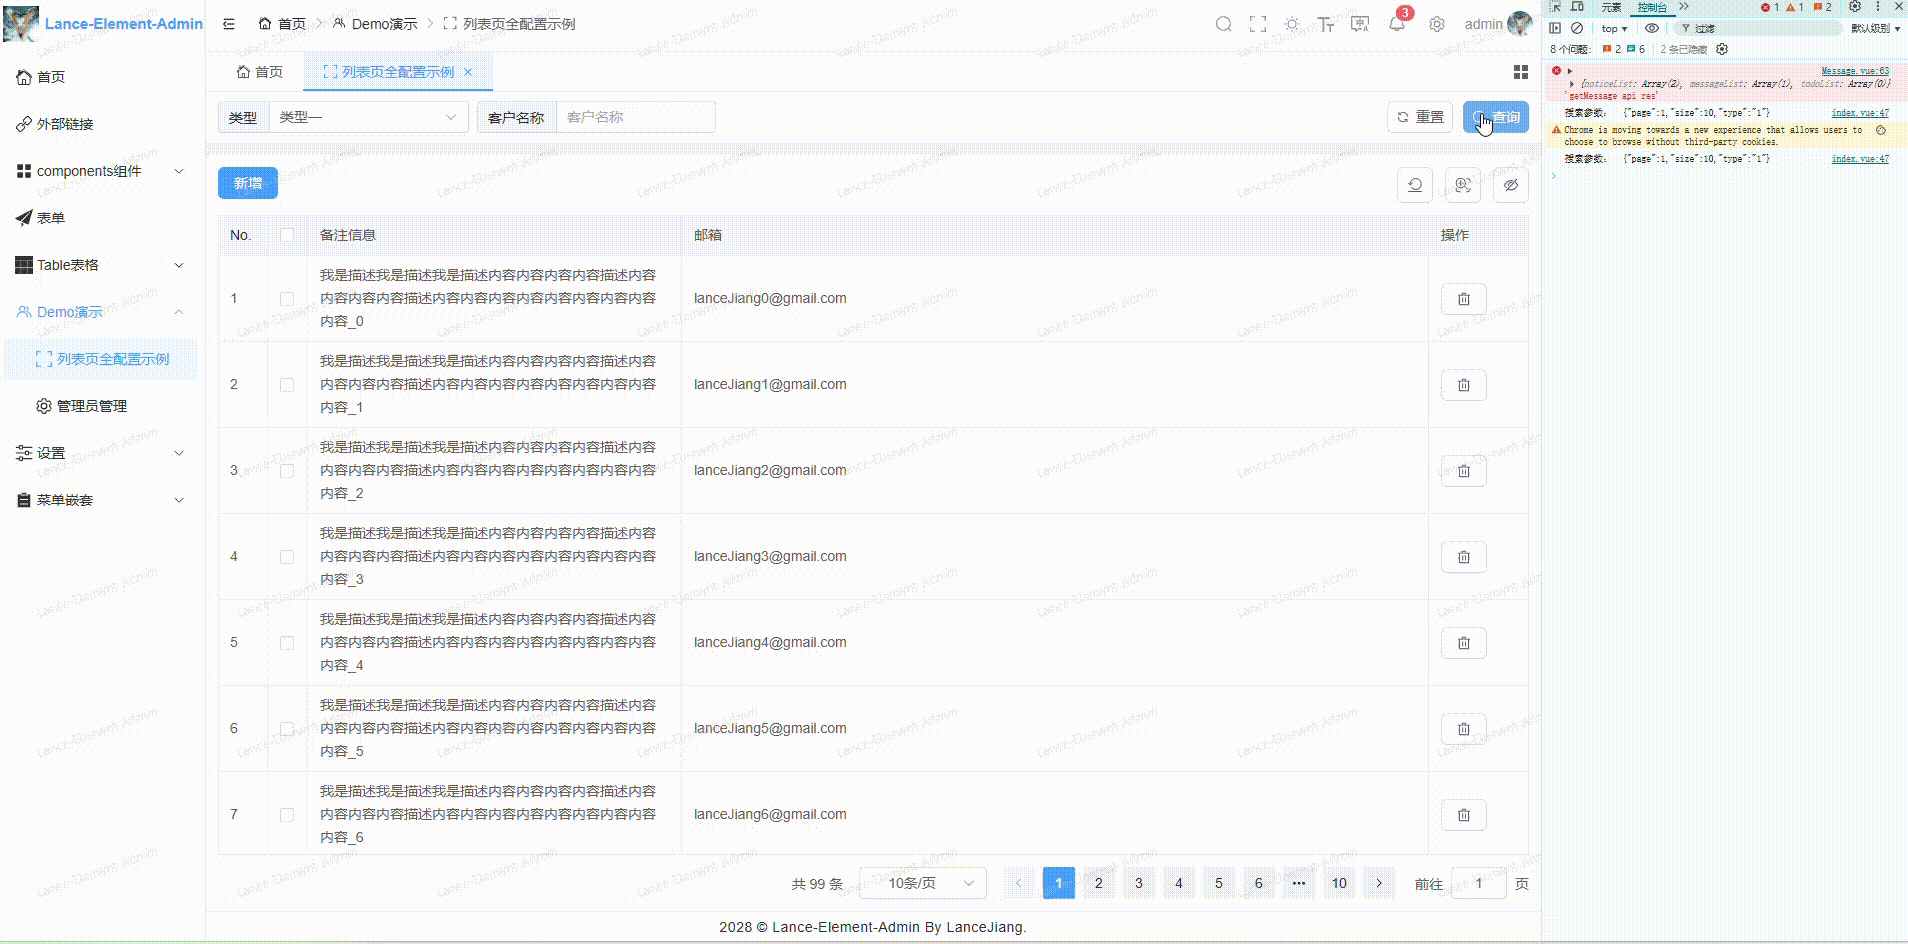1908x944 pixels.
Task: Open the language switcher icon
Action: click(1358, 23)
